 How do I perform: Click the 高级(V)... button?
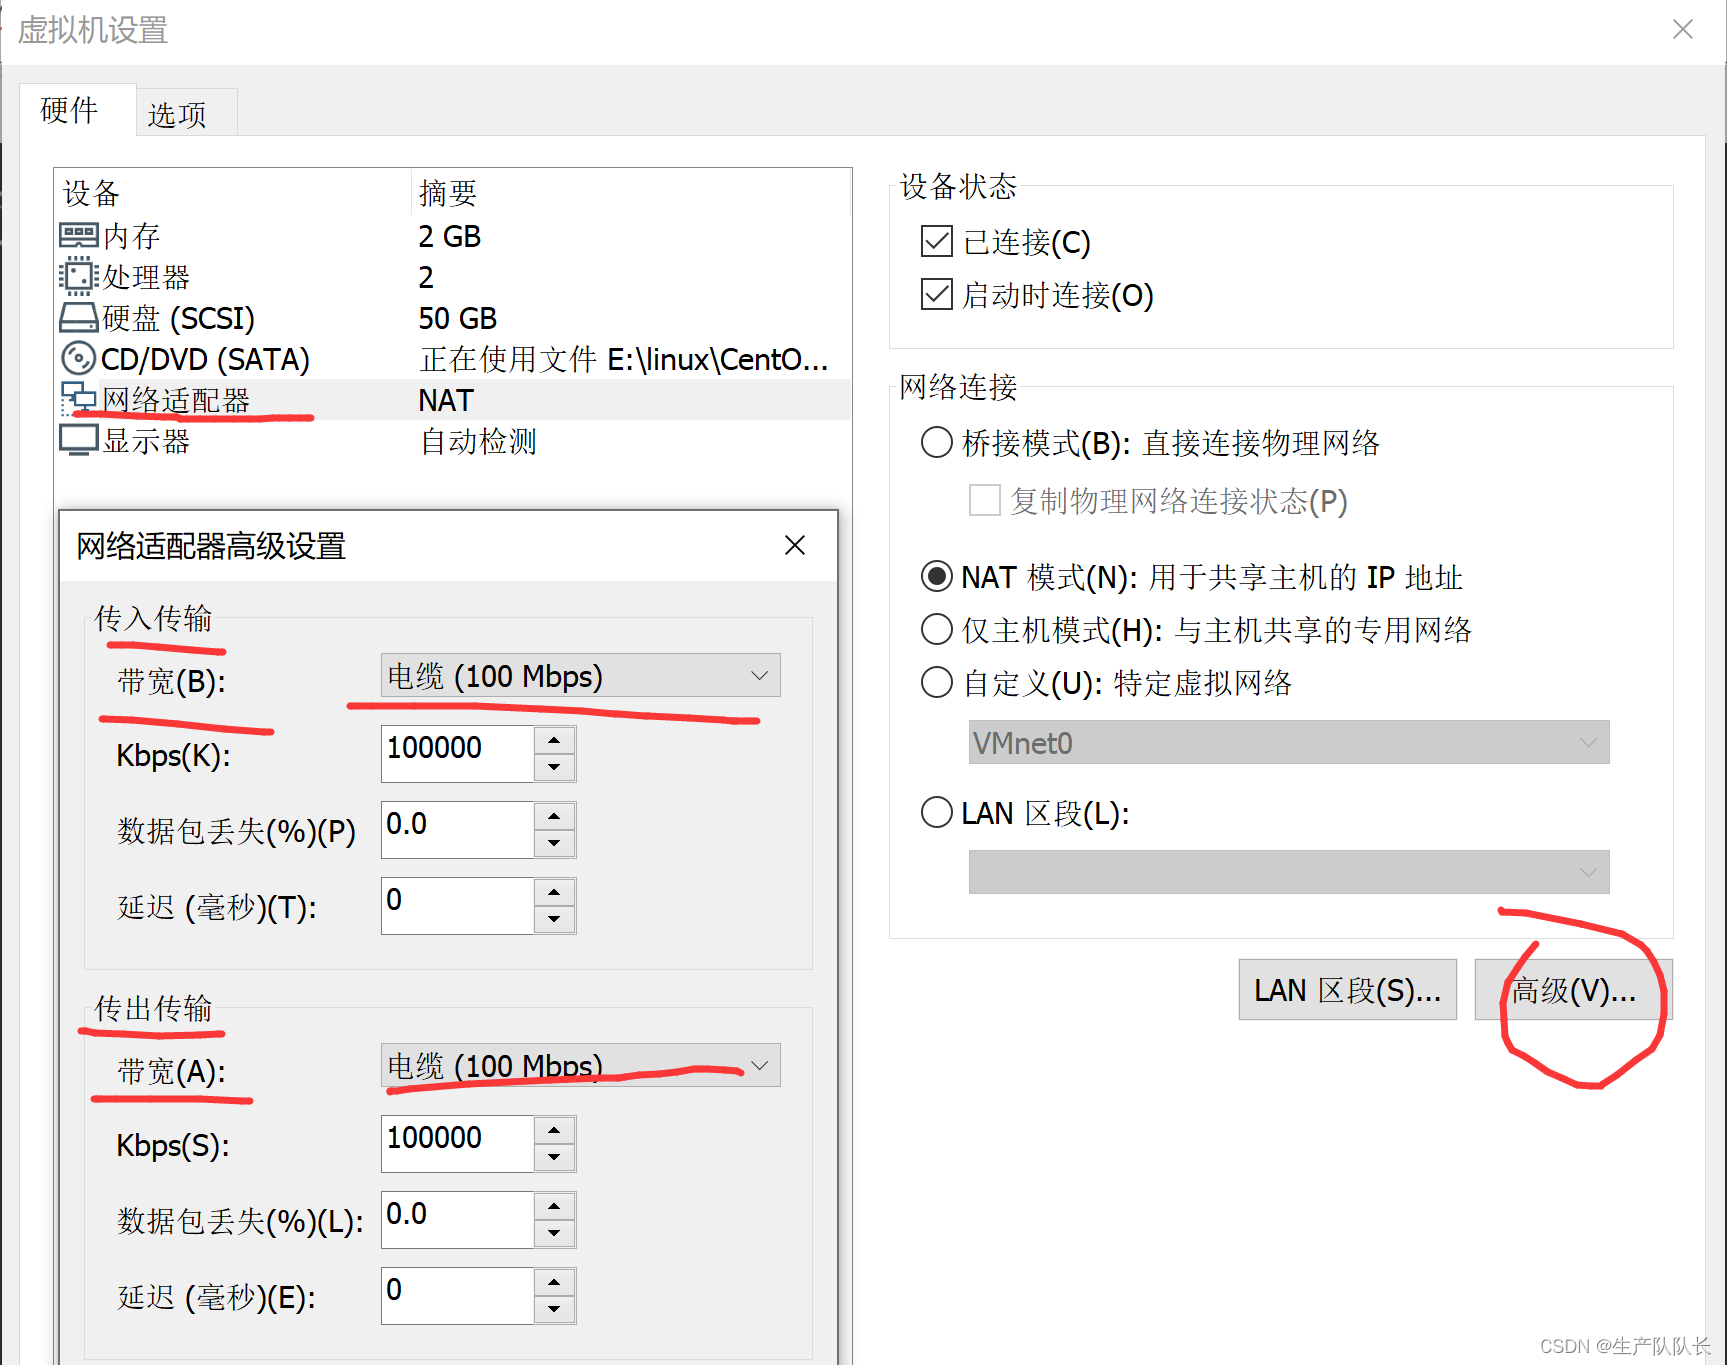coord(1573,990)
